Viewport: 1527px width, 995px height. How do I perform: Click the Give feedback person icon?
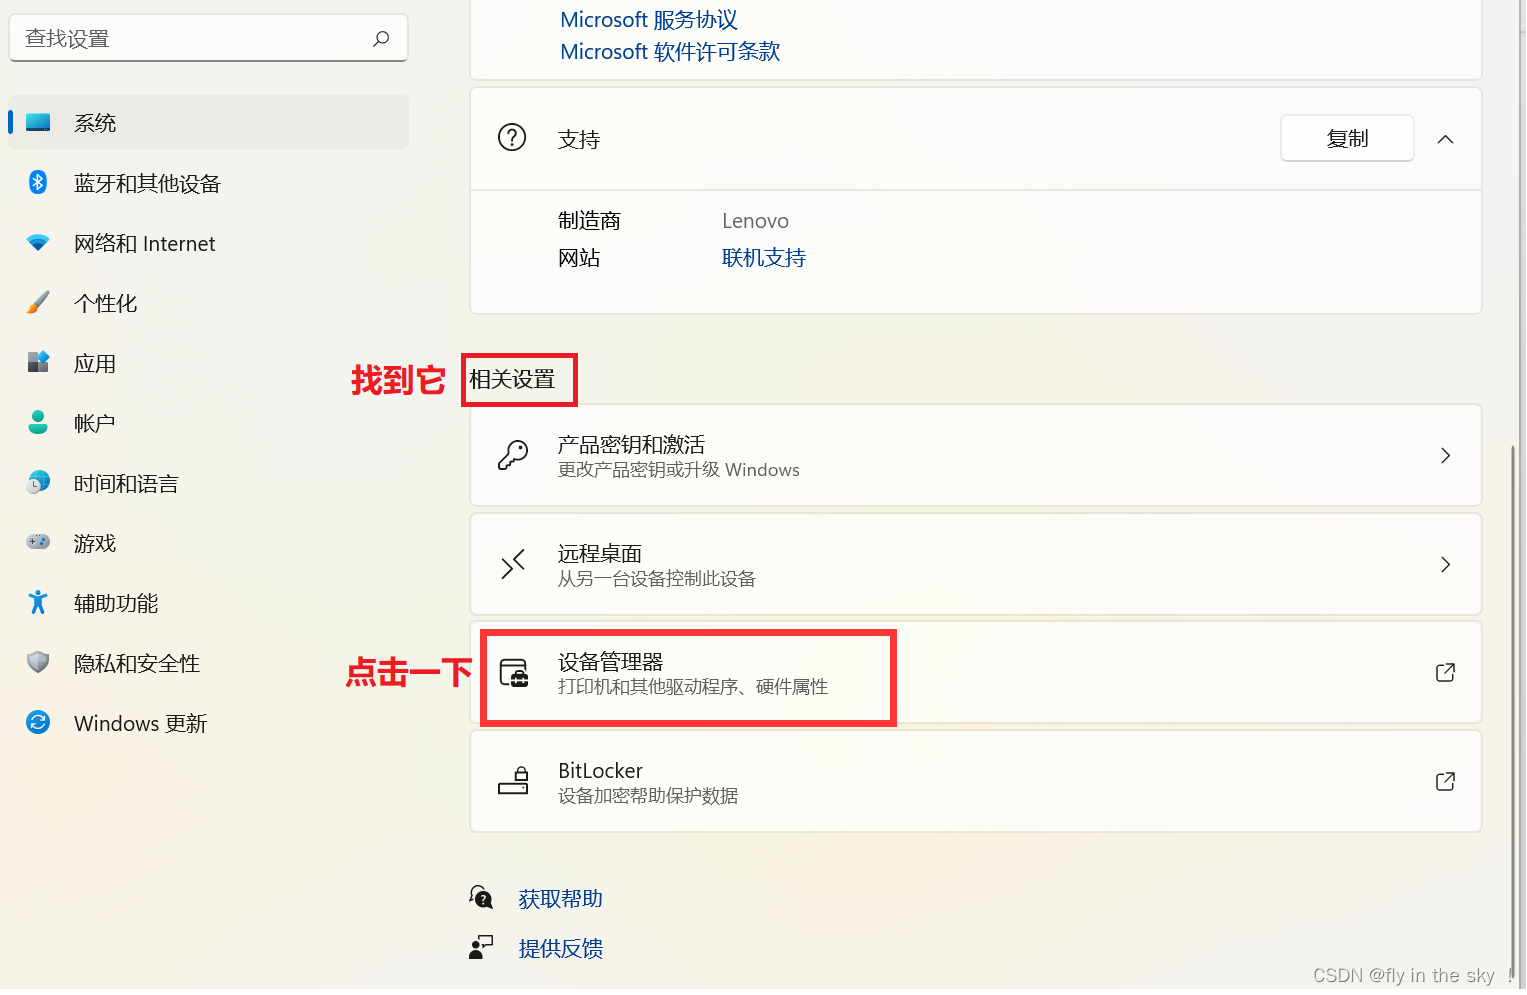tap(481, 947)
